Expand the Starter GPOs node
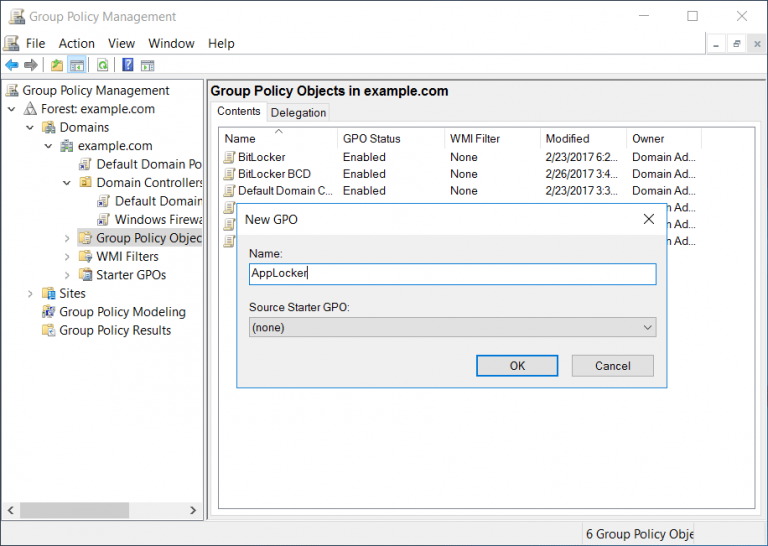The image size is (768, 546). tap(67, 275)
